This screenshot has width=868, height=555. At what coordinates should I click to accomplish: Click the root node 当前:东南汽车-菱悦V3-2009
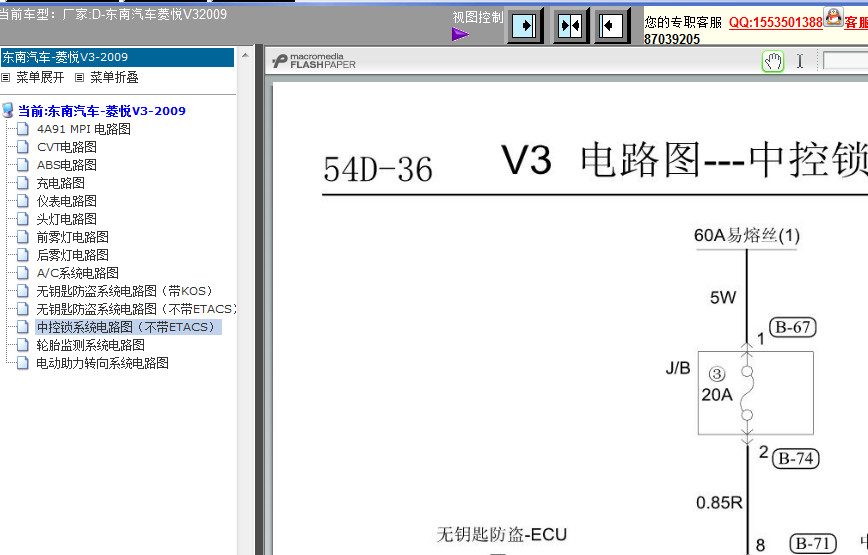[x=102, y=111]
